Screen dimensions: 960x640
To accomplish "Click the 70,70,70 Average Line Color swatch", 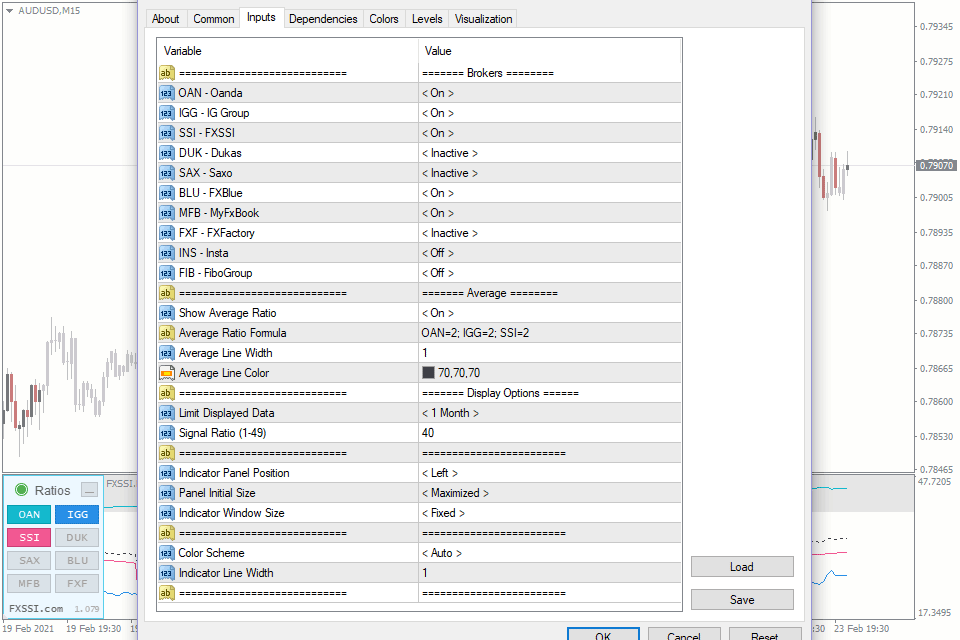I will pos(428,373).
